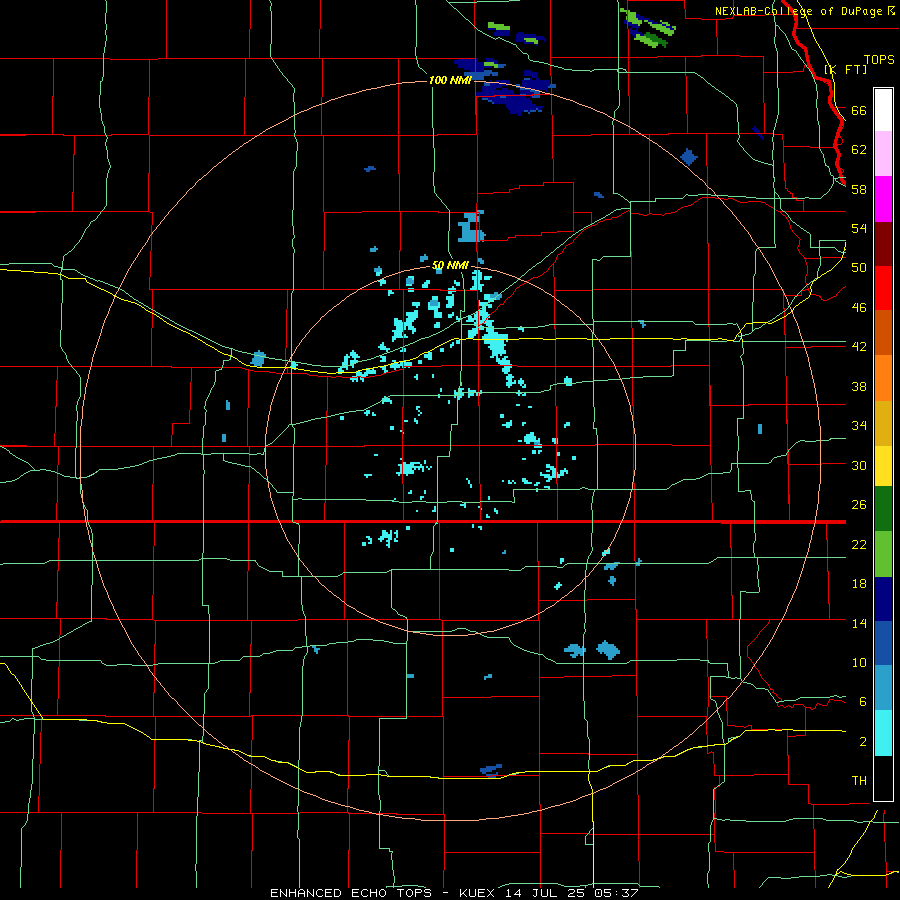
Task: Click the dark green swatch between 22 and 26
Action: click(883, 509)
